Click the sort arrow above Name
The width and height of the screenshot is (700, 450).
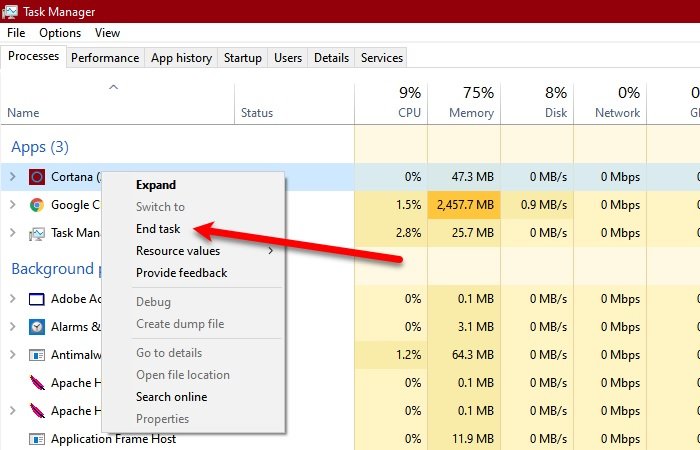[x=113, y=87]
